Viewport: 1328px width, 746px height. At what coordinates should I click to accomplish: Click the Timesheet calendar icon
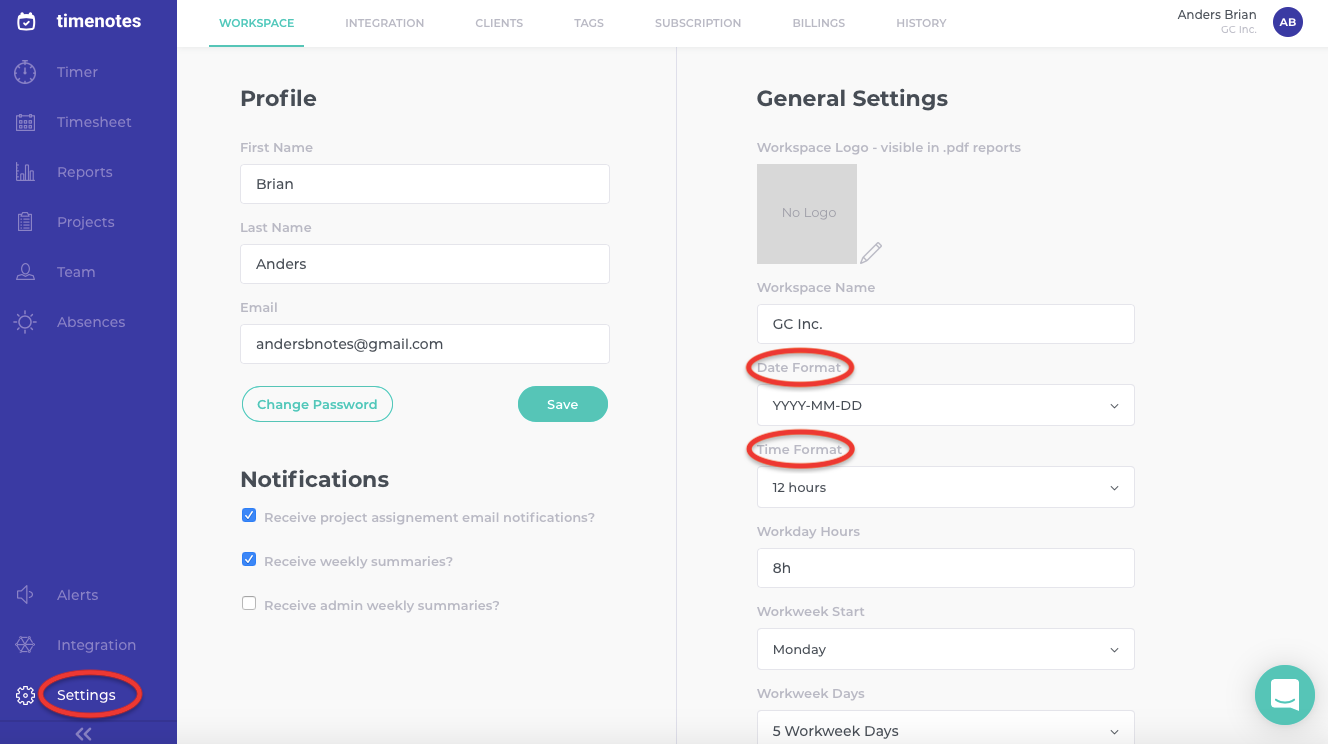[x=25, y=122]
